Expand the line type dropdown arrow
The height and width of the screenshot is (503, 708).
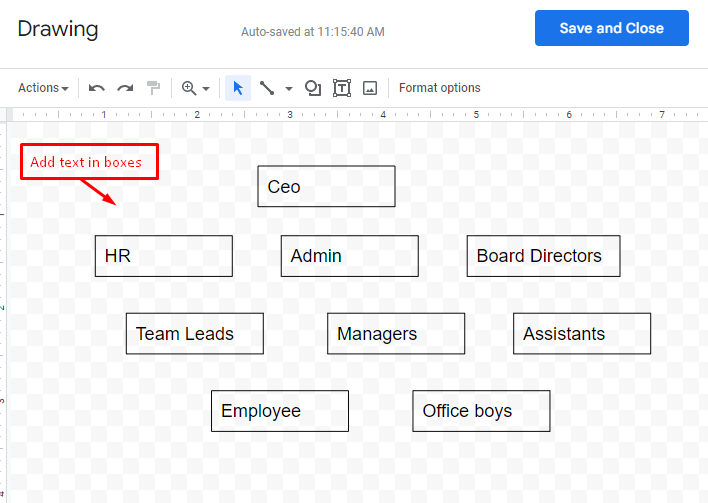tap(289, 88)
